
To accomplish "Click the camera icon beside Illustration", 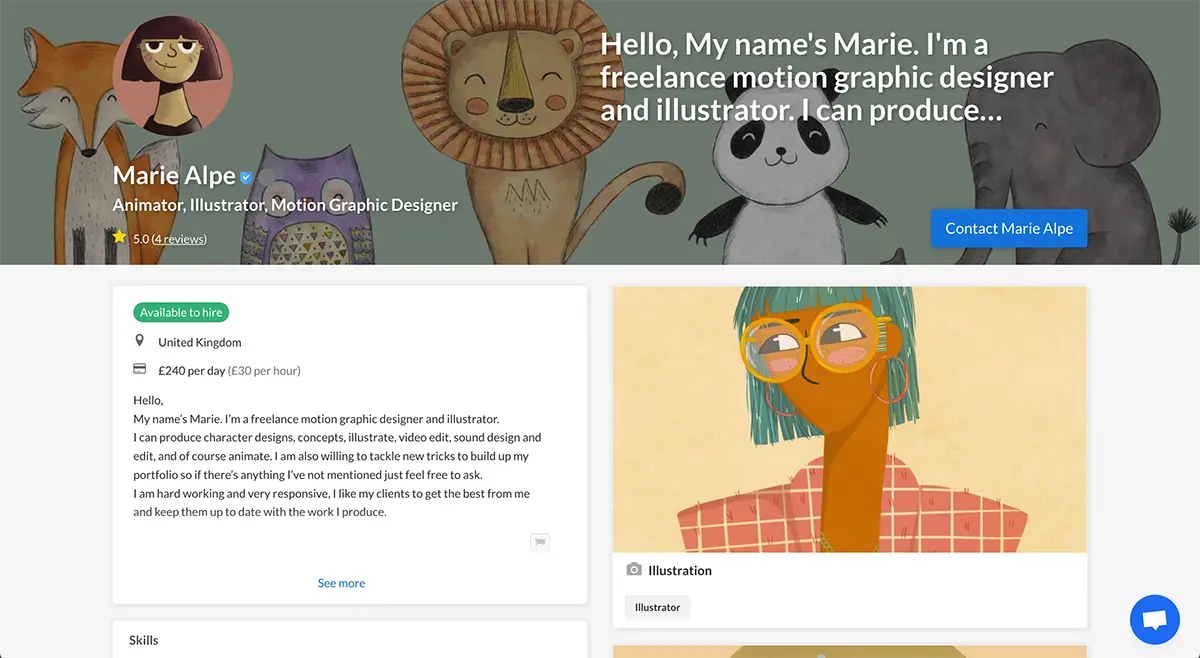I will [x=634, y=570].
